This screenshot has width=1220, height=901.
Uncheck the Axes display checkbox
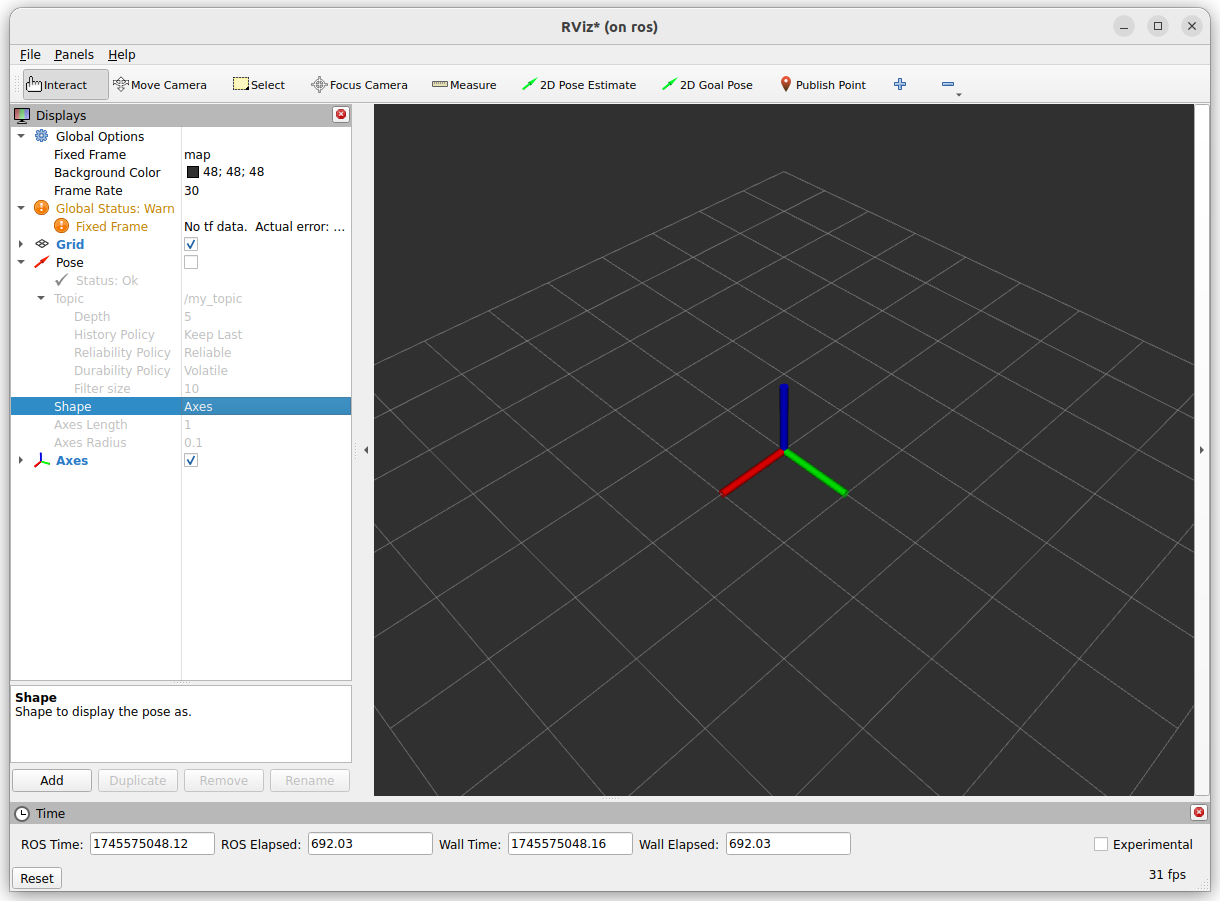(x=191, y=460)
